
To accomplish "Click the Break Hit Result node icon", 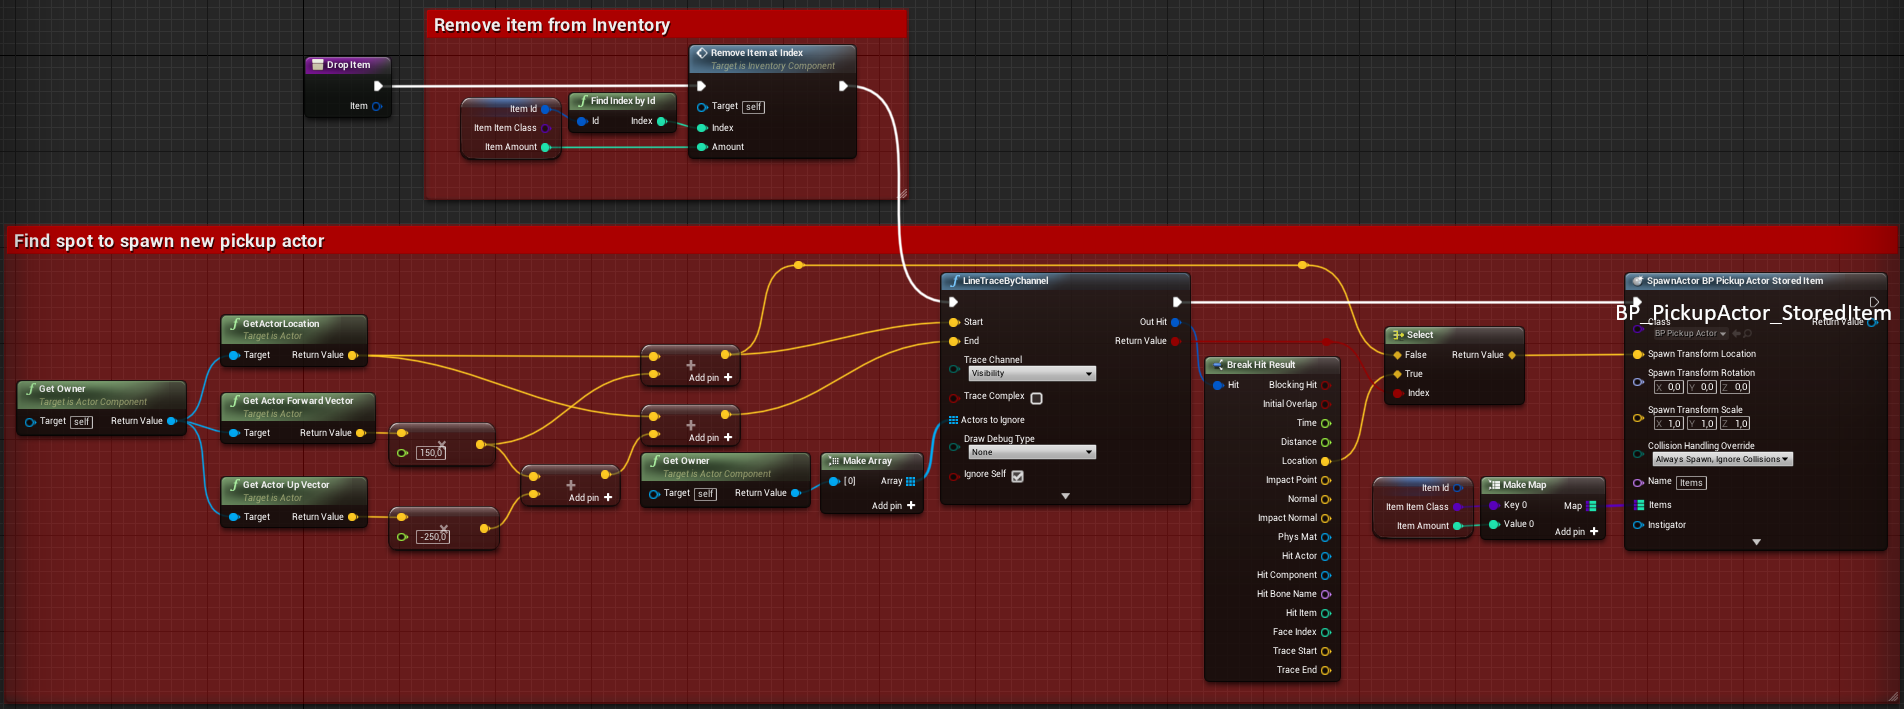I will [x=1217, y=365].
